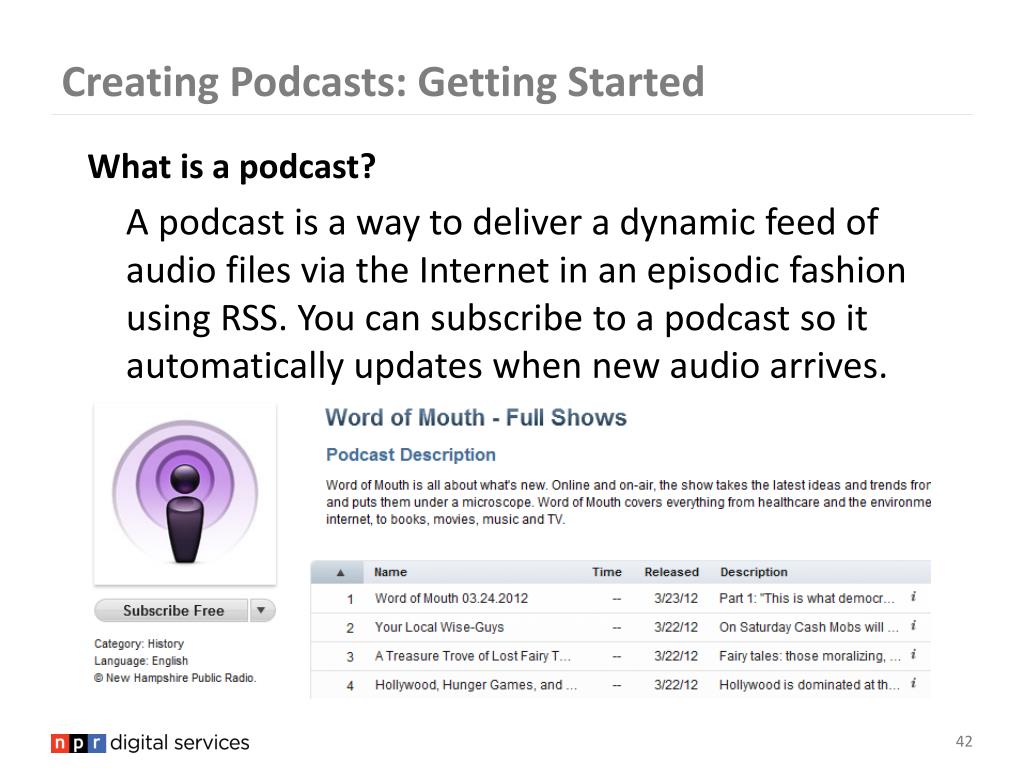Click info icon for Word of Mouth 03.24.2012

913,598
